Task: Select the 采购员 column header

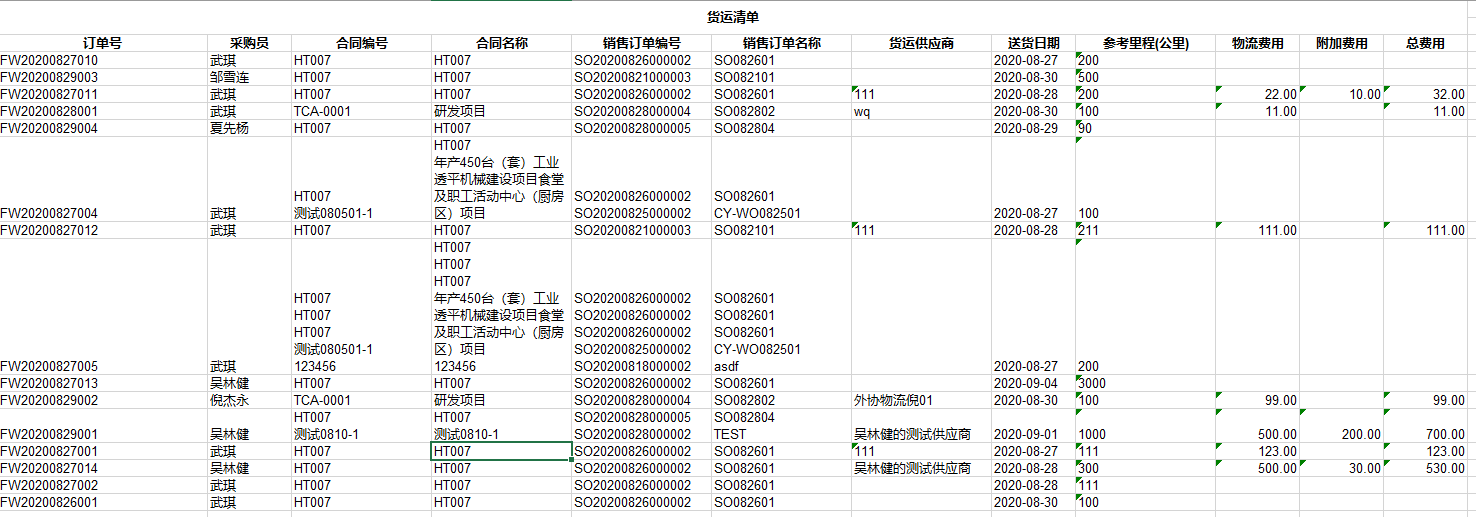Action: coord(249,43)
